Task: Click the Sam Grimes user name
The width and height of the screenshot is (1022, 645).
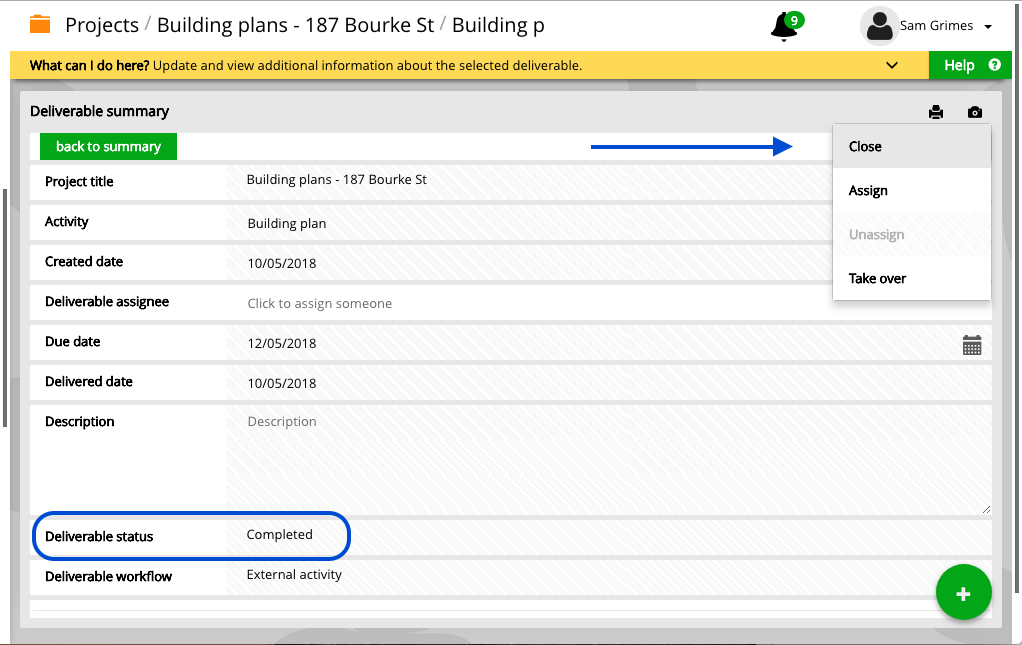Action: [936, 26]
